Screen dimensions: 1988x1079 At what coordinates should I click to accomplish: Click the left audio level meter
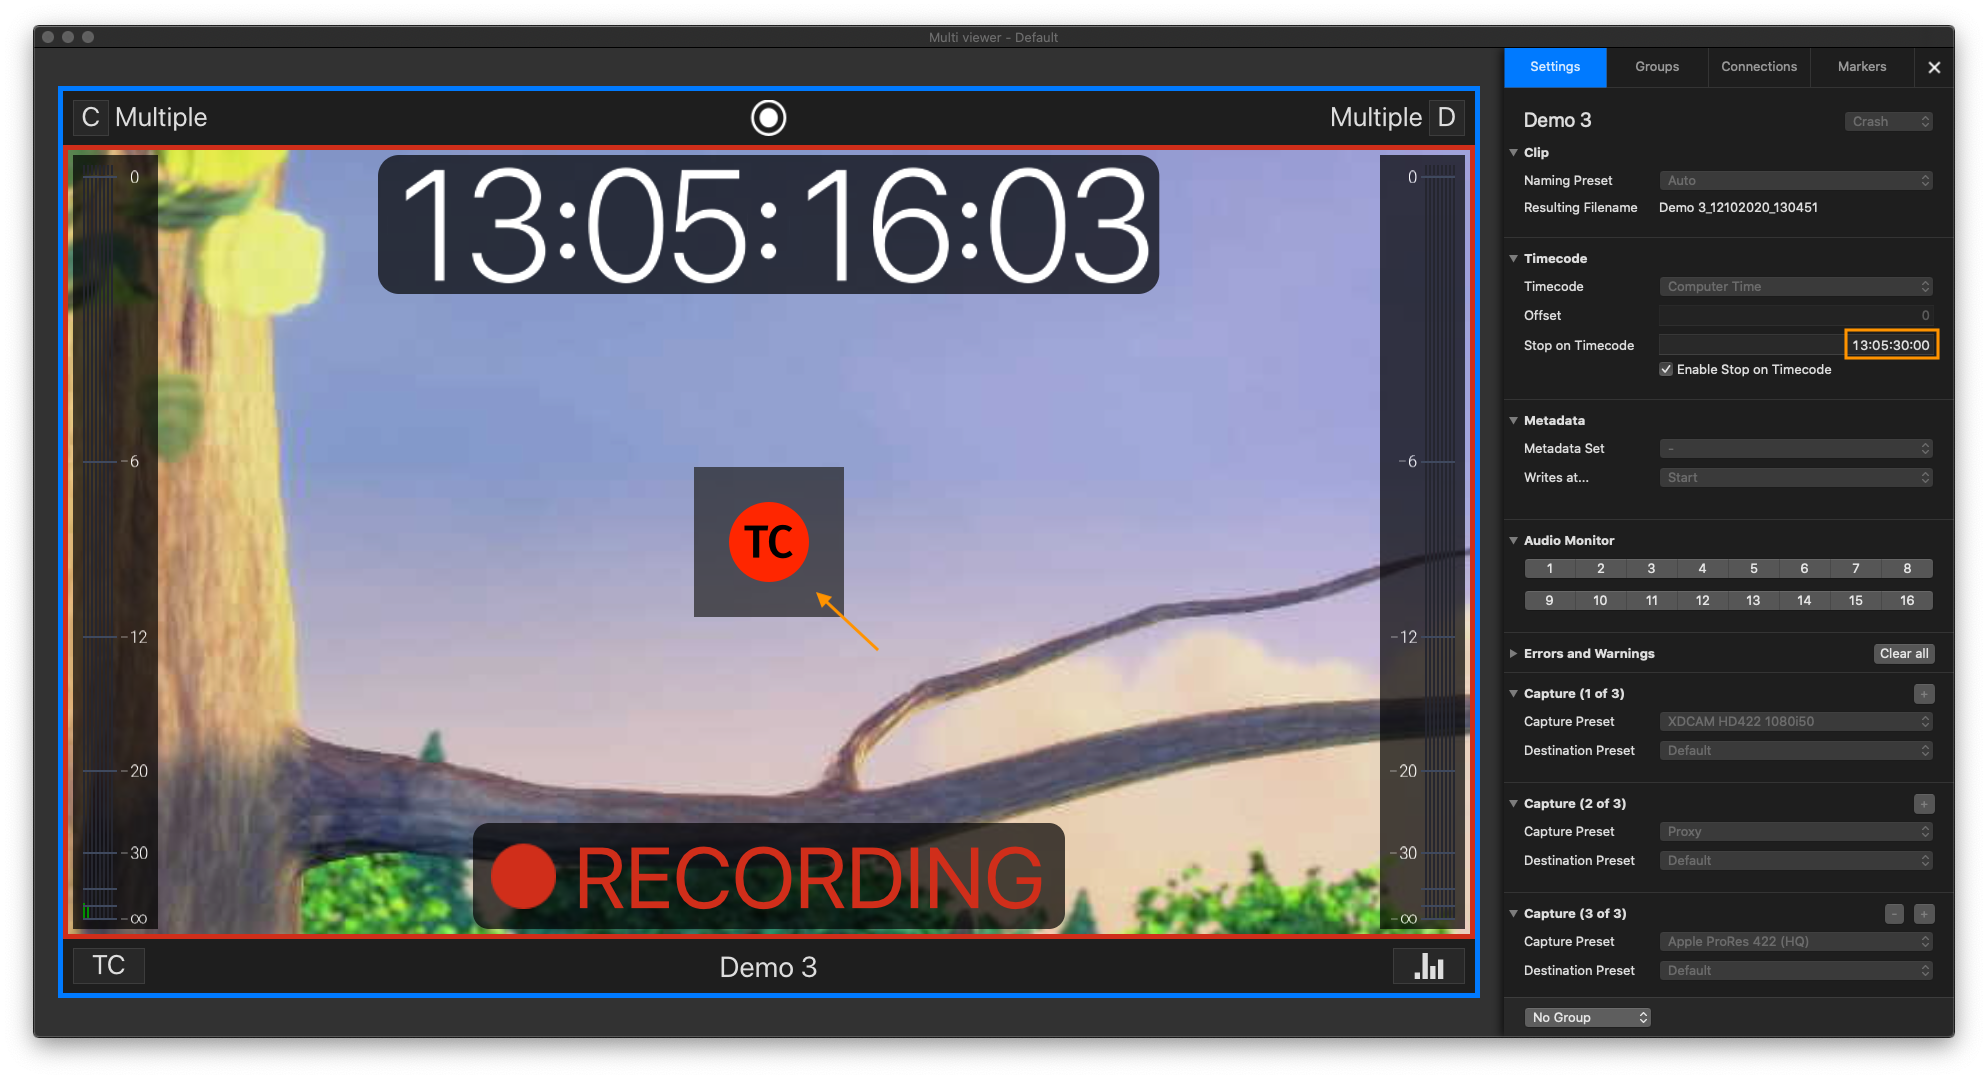(114, 542)
